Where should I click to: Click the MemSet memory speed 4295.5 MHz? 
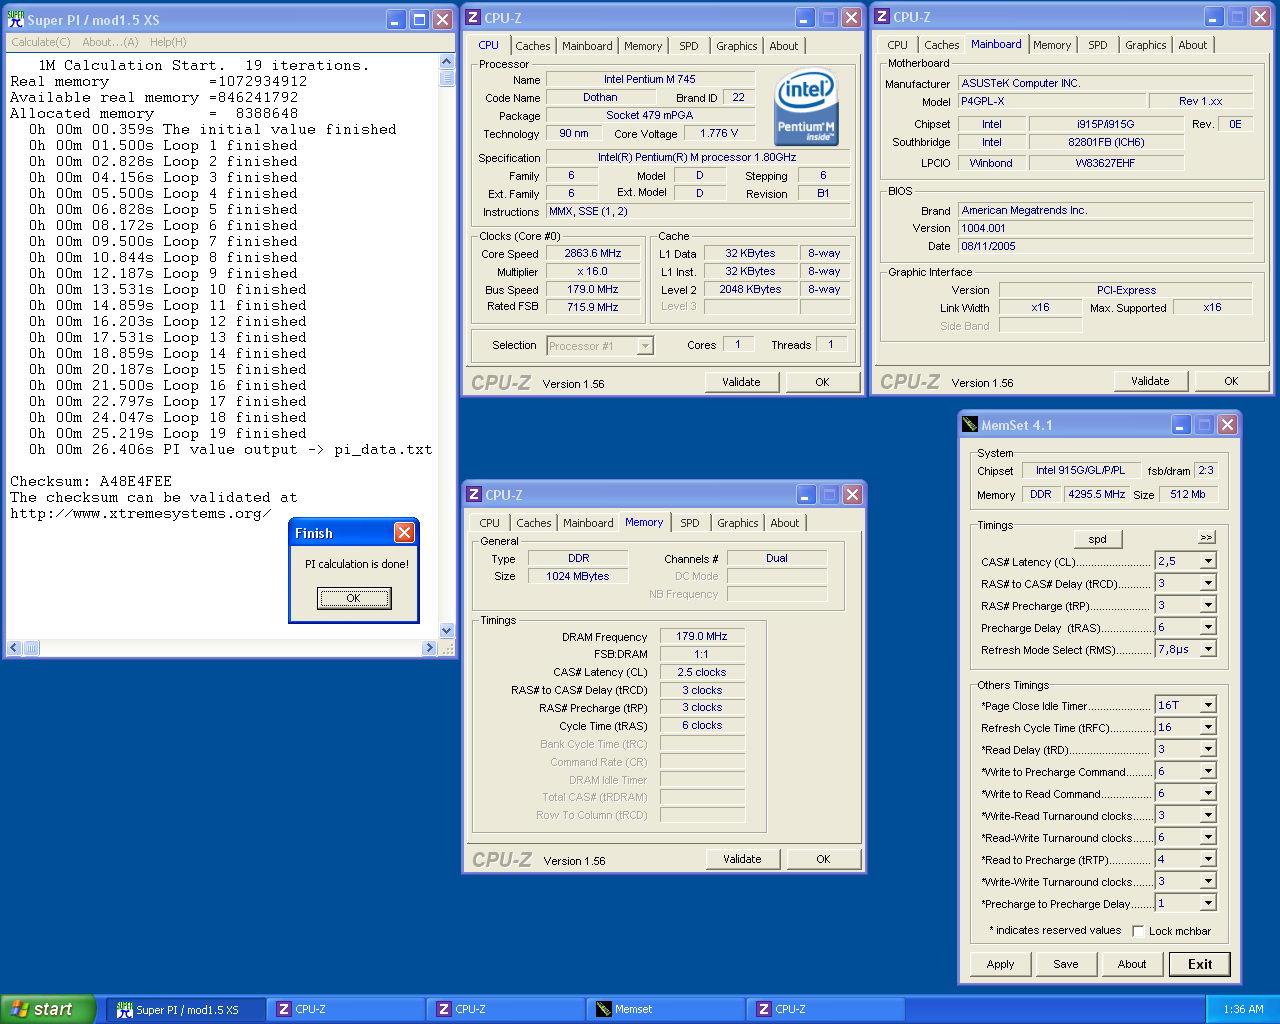(1096, 494)
